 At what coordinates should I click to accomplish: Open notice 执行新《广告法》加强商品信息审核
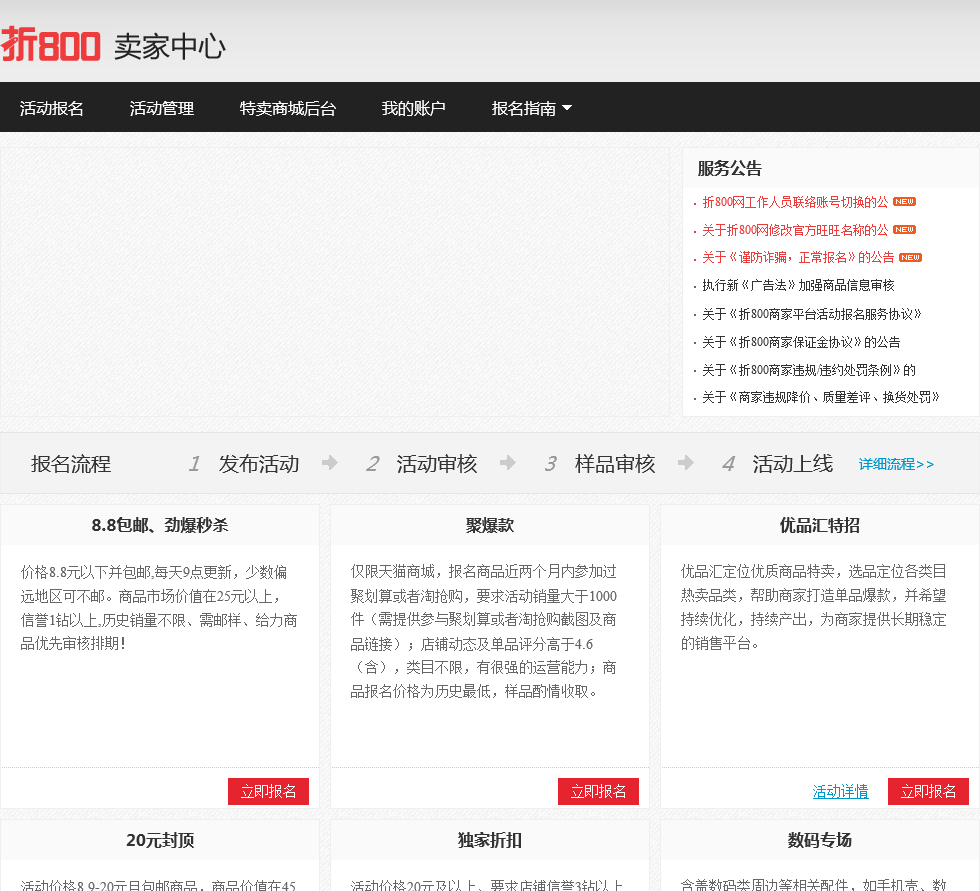[798, 285]
